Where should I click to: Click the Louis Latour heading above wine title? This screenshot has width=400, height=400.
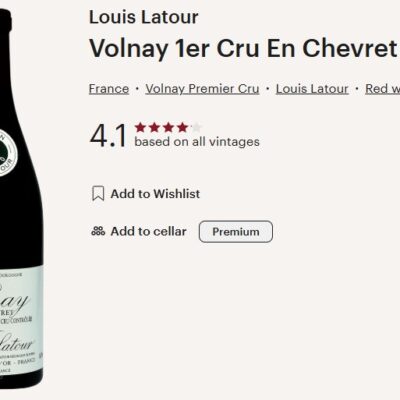coord(144,17)
